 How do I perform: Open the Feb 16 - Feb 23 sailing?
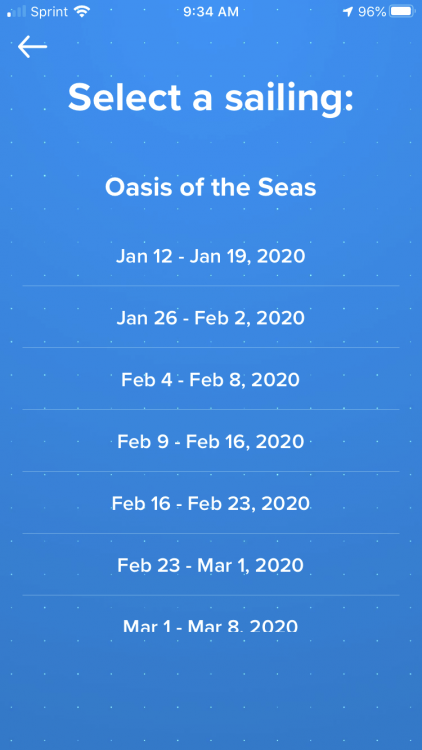211,503
